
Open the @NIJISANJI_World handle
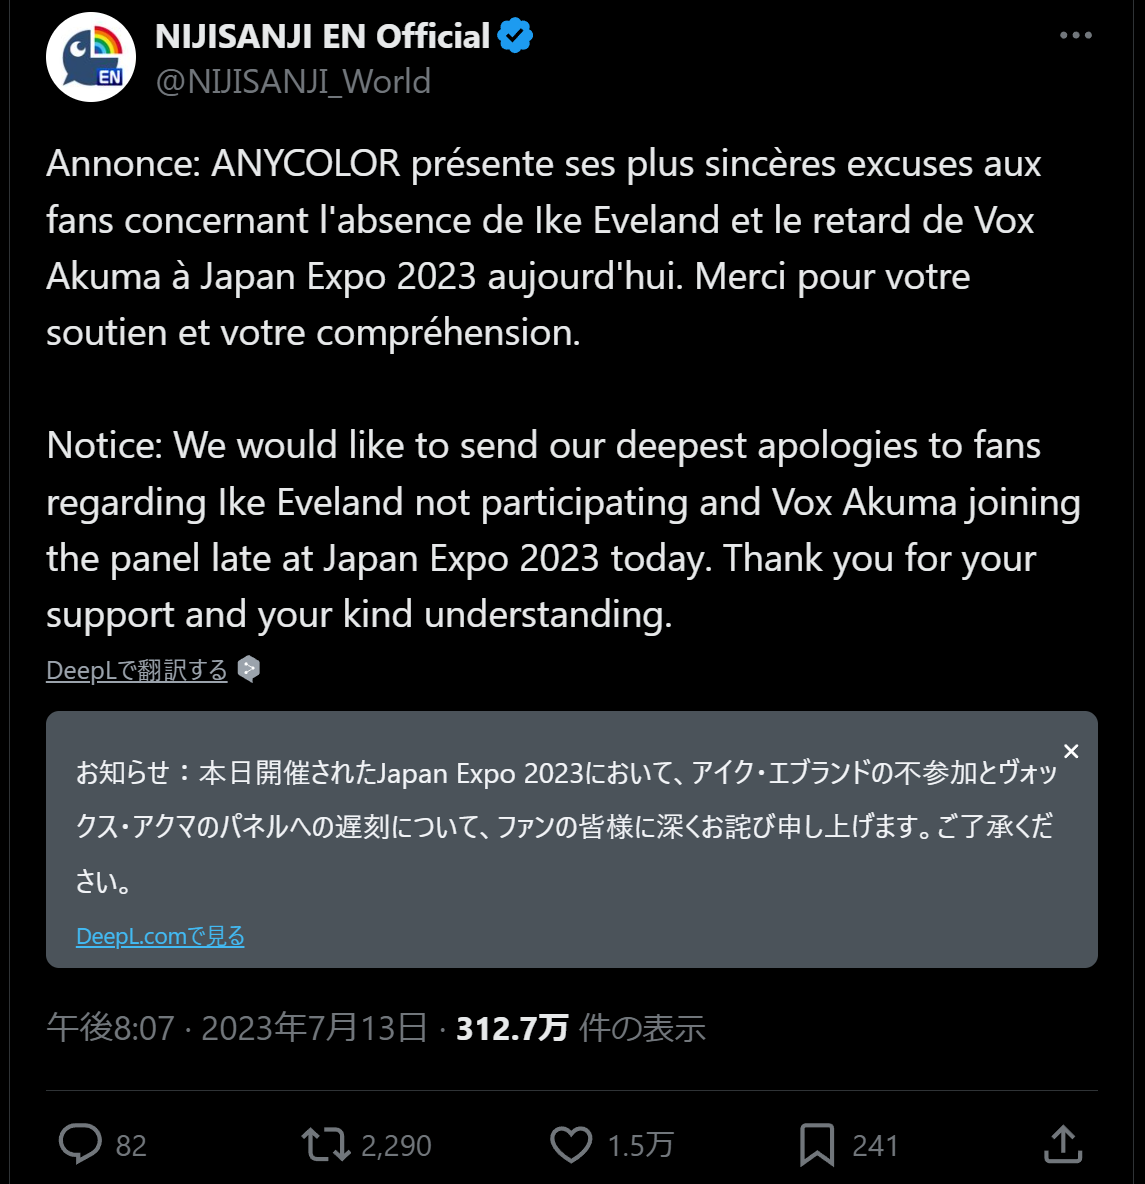[x=293, y=81]
